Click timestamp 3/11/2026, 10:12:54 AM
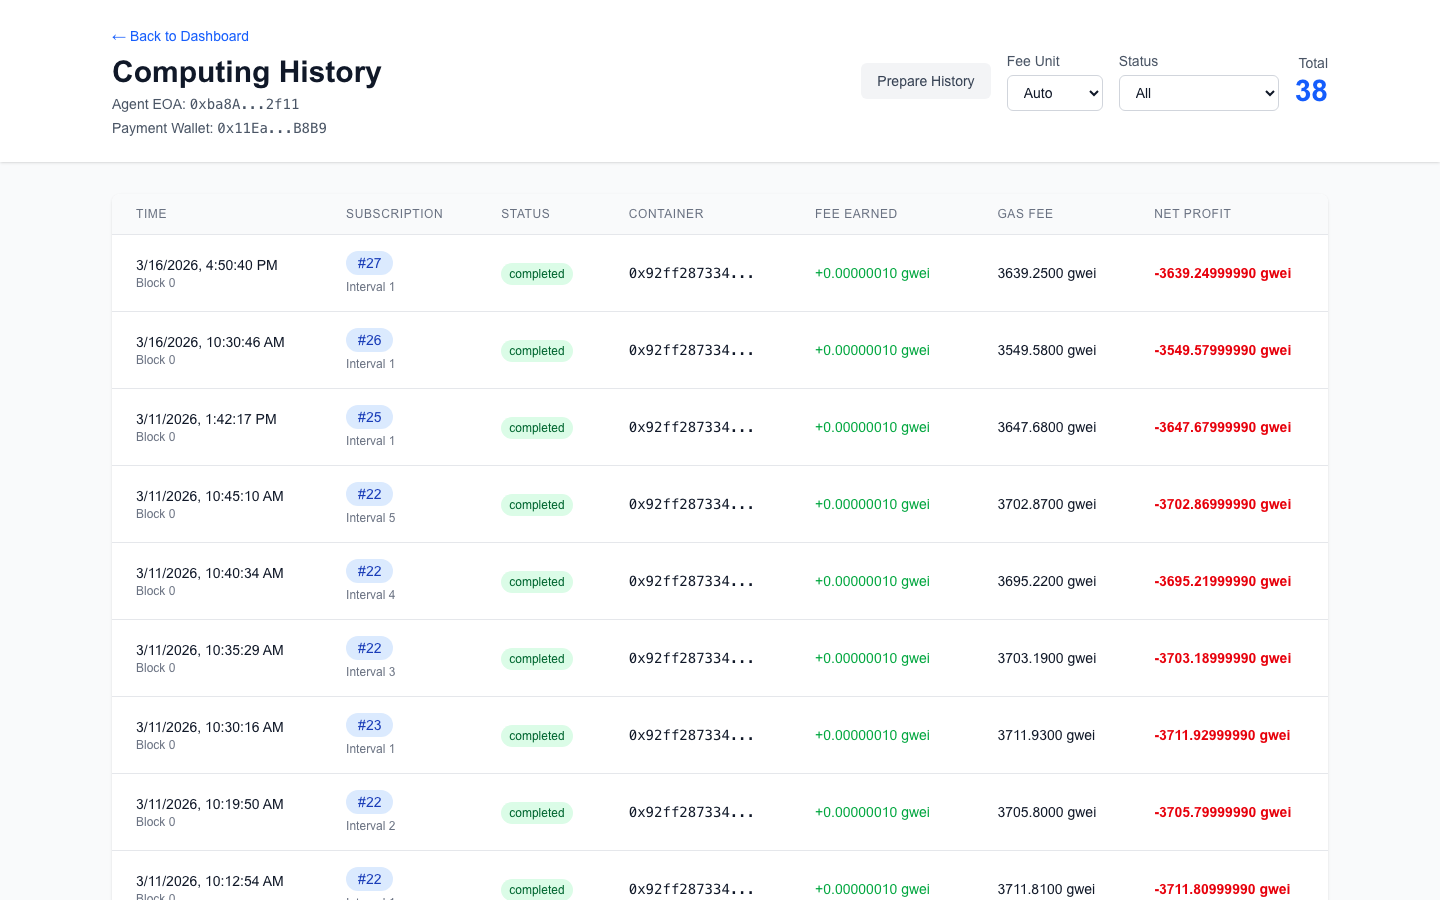The height and width of the screenshot is (900, 1440). pyautogui.click(x=210, y=881)
